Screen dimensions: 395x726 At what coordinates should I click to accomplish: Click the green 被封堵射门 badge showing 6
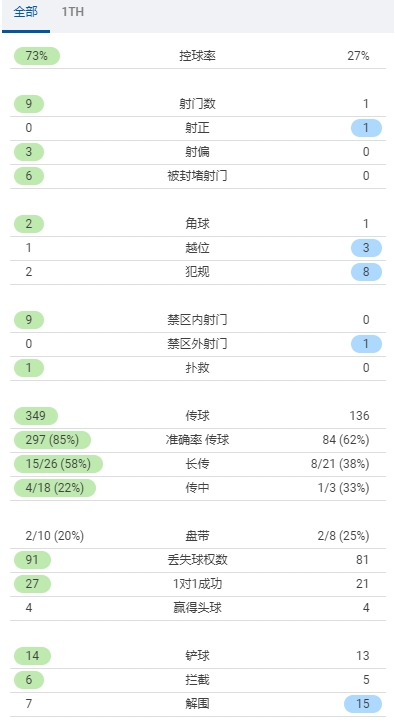[x=29, y=176]
